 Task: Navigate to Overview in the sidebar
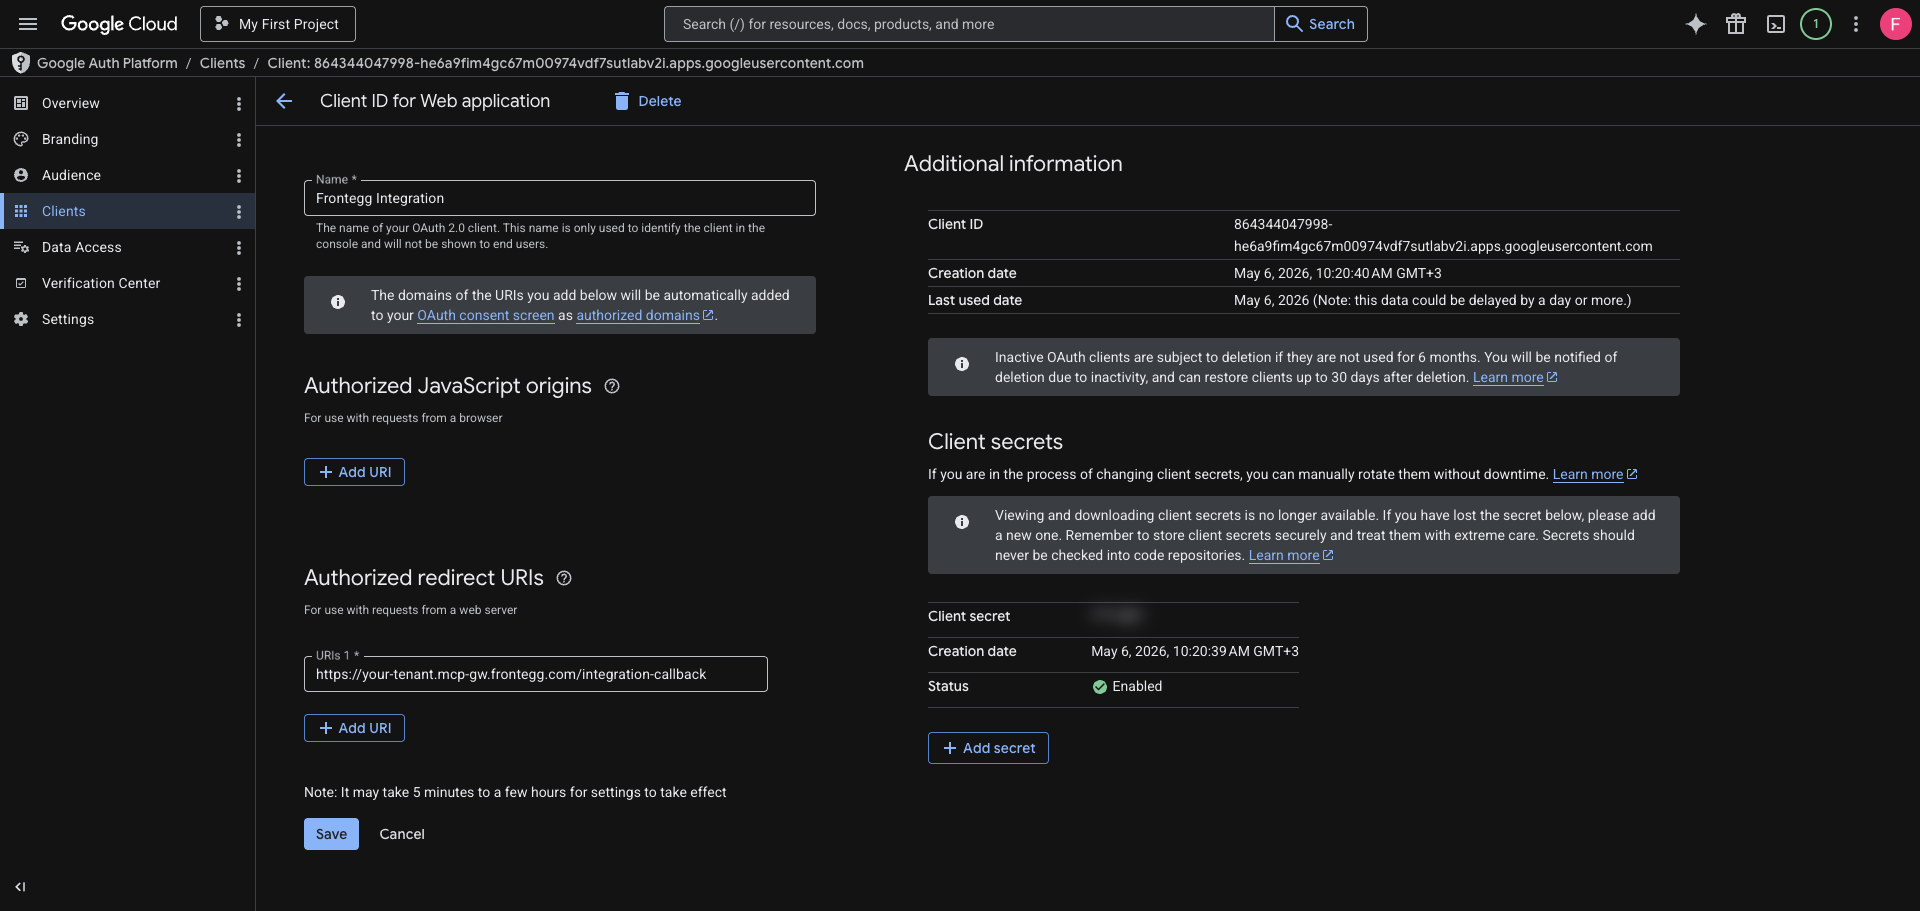pos(127,103)
